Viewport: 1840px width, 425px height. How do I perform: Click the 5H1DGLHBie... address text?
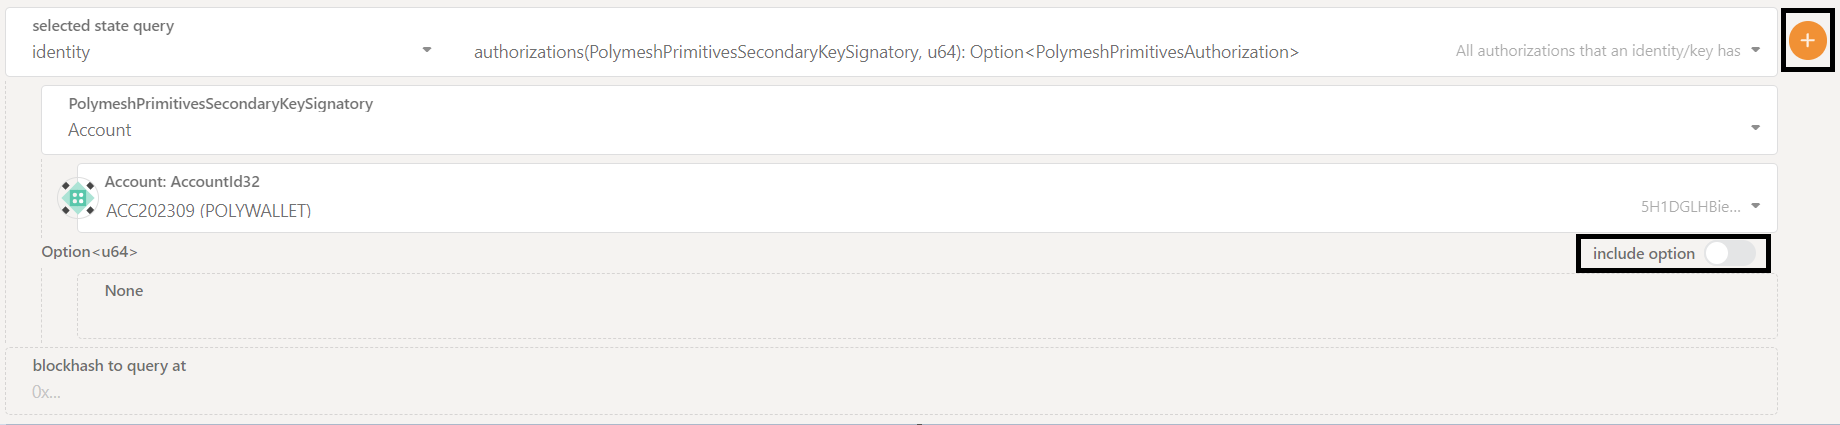tap(1690, 207)
